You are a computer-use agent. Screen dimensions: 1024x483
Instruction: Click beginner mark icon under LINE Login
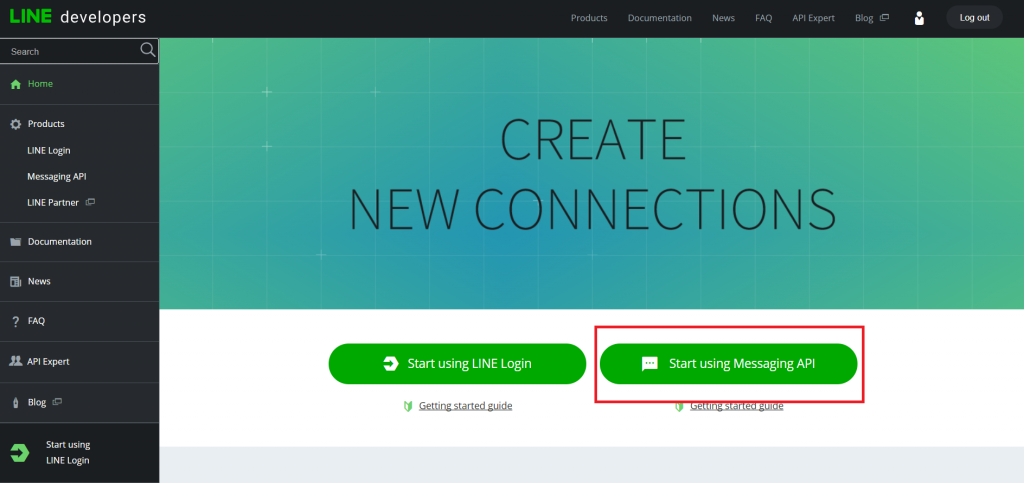click(408, 406)
